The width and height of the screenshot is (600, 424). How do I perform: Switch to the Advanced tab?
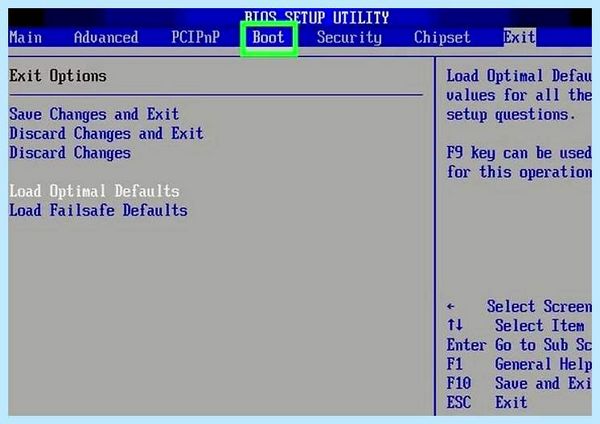[x=106, y=38]
